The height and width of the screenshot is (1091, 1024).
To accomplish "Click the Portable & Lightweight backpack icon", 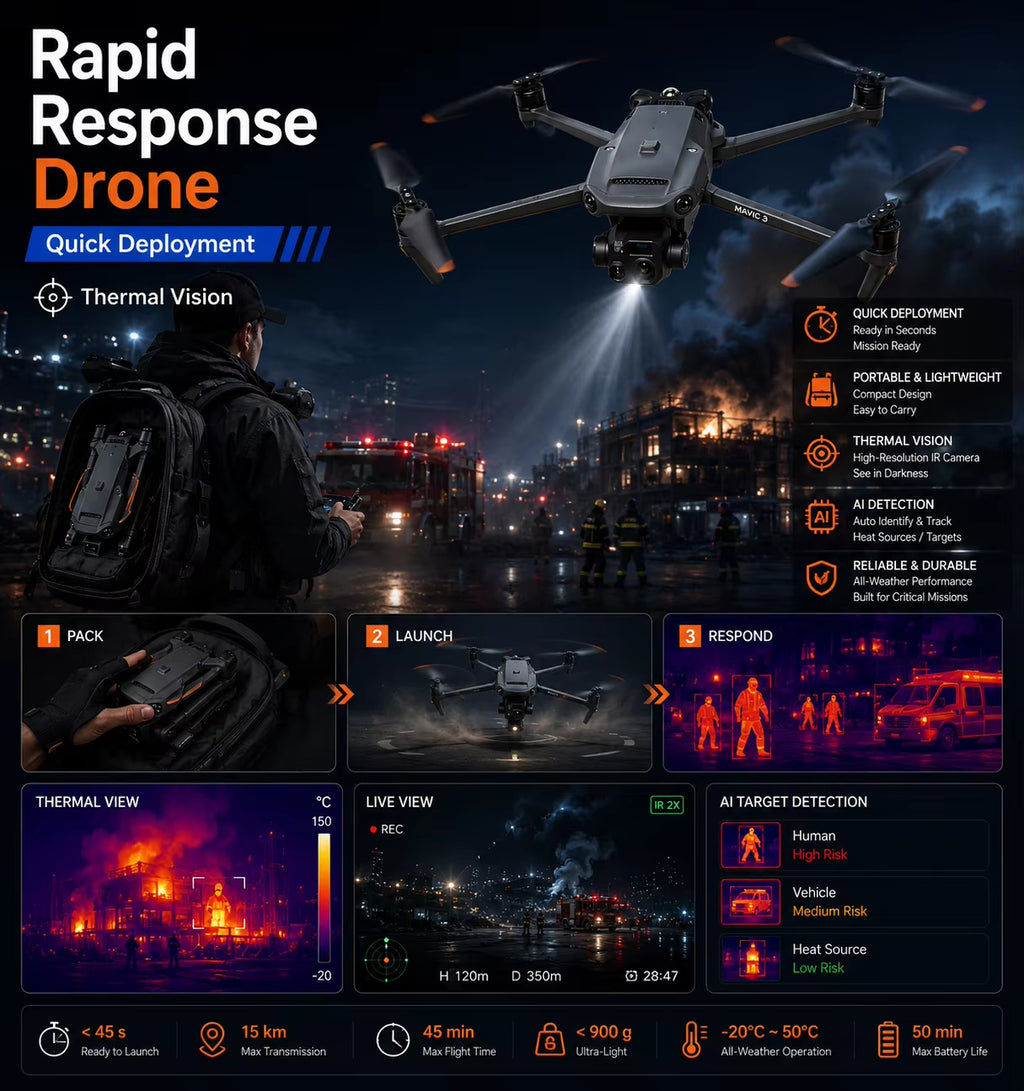I will (x=821, y=390).
